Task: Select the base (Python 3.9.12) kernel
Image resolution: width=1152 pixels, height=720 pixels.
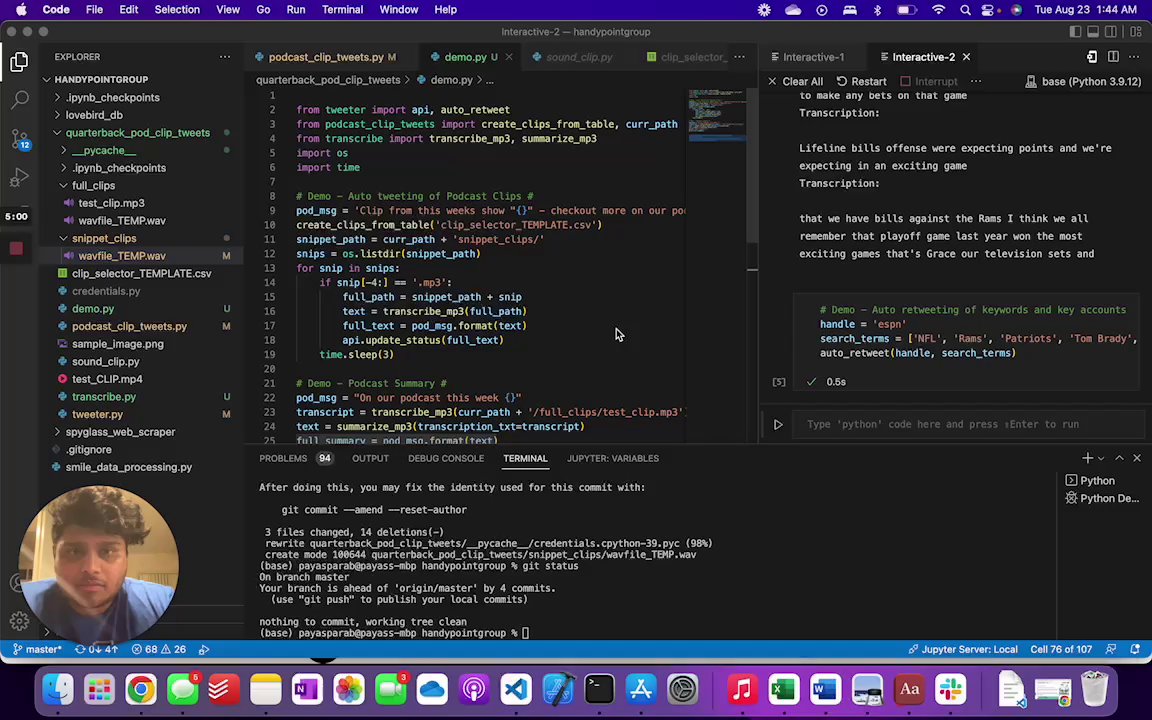Action: click(x=1084, y=82)
